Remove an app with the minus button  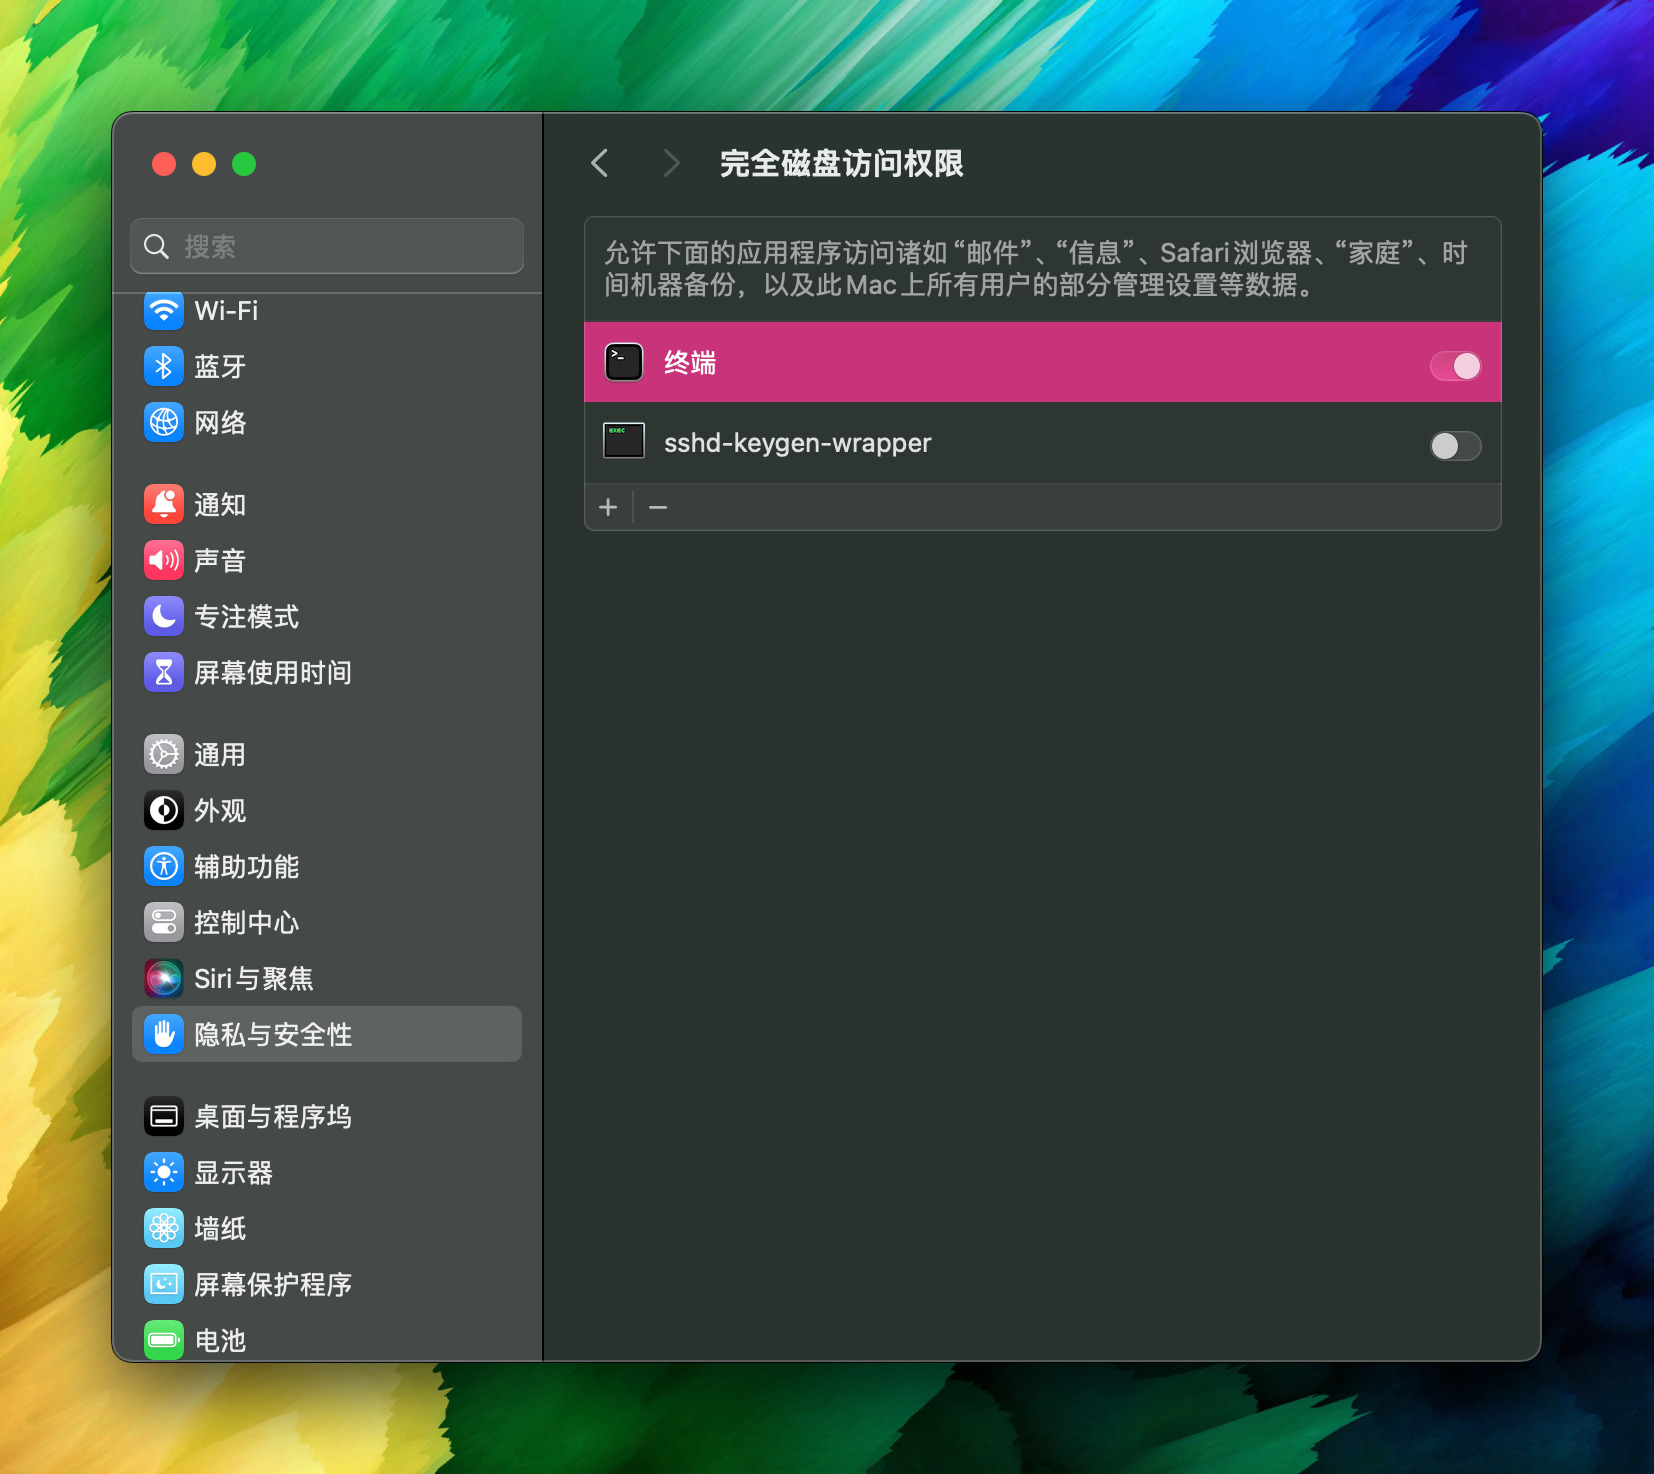pyautogui.click(x=658, y=507)
